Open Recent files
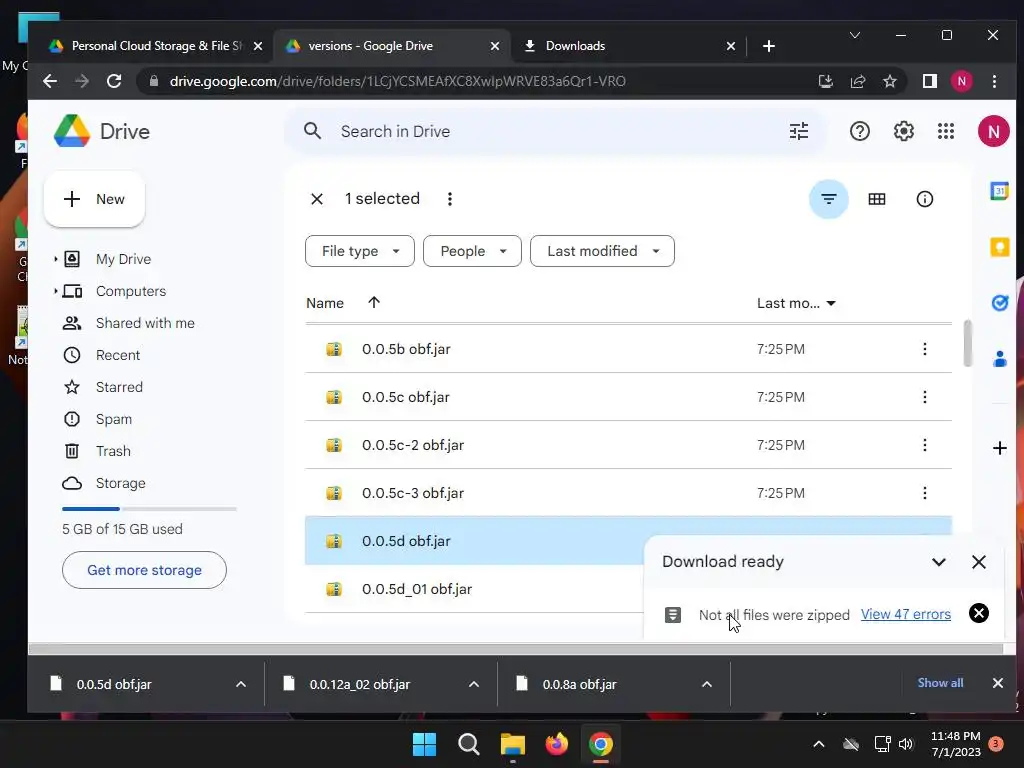The image size is (1024, 768). 118,355
